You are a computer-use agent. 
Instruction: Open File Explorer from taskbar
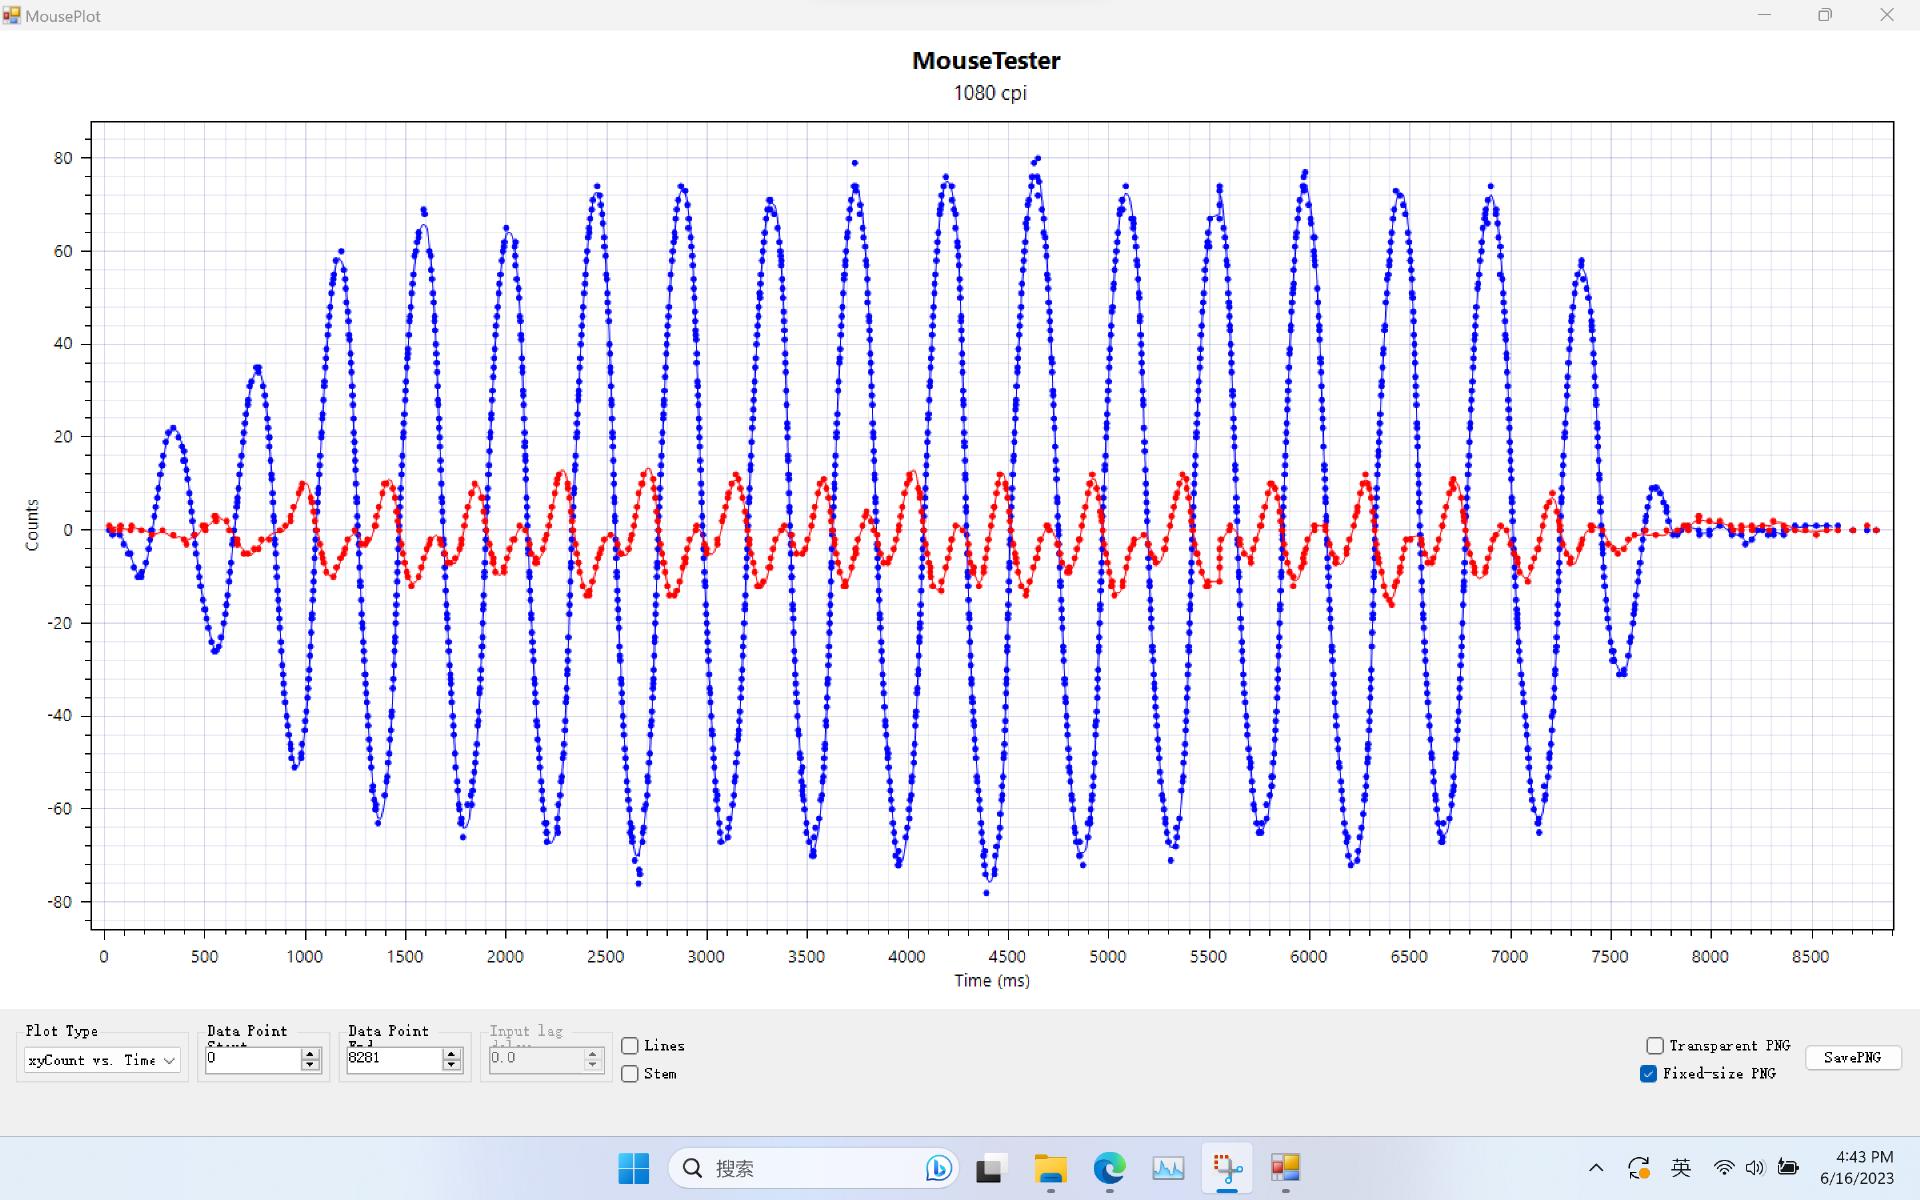point(1050,1168)
